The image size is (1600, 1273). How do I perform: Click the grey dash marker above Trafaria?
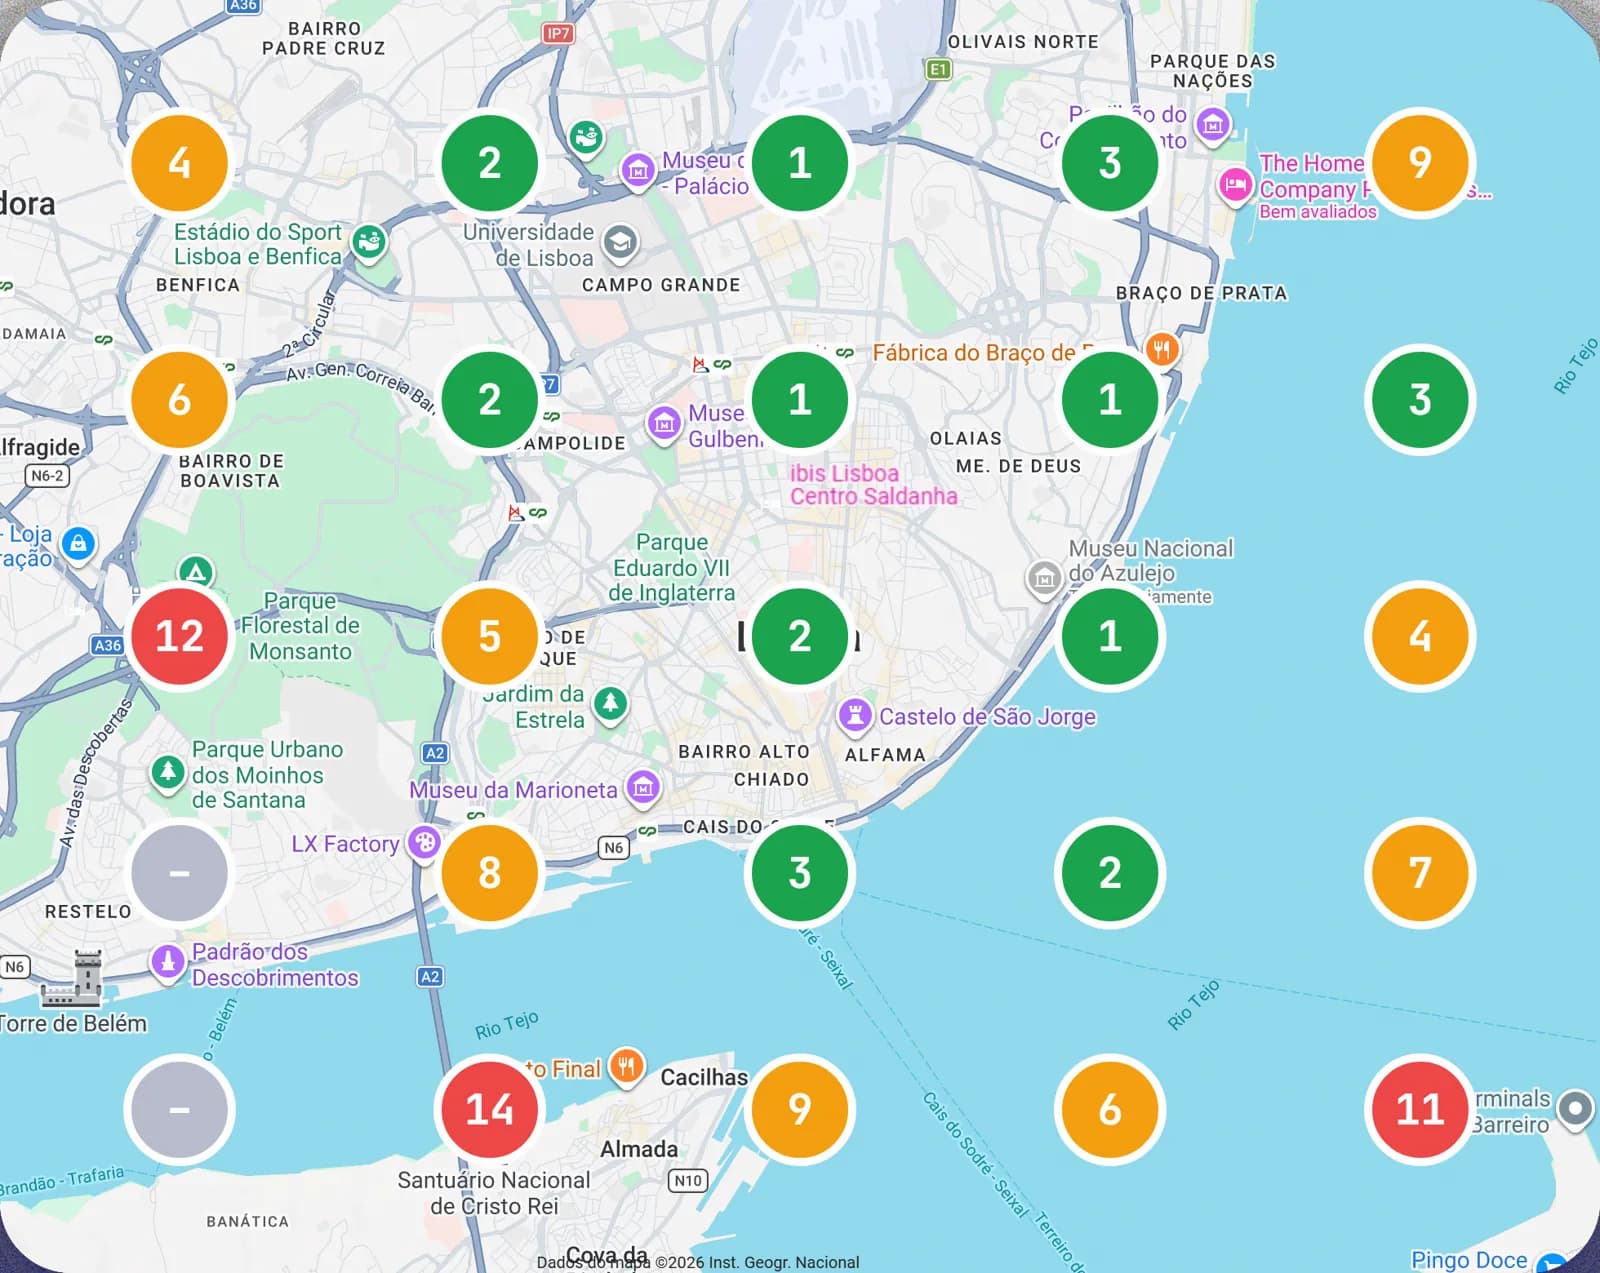(x=179, y=1109)
